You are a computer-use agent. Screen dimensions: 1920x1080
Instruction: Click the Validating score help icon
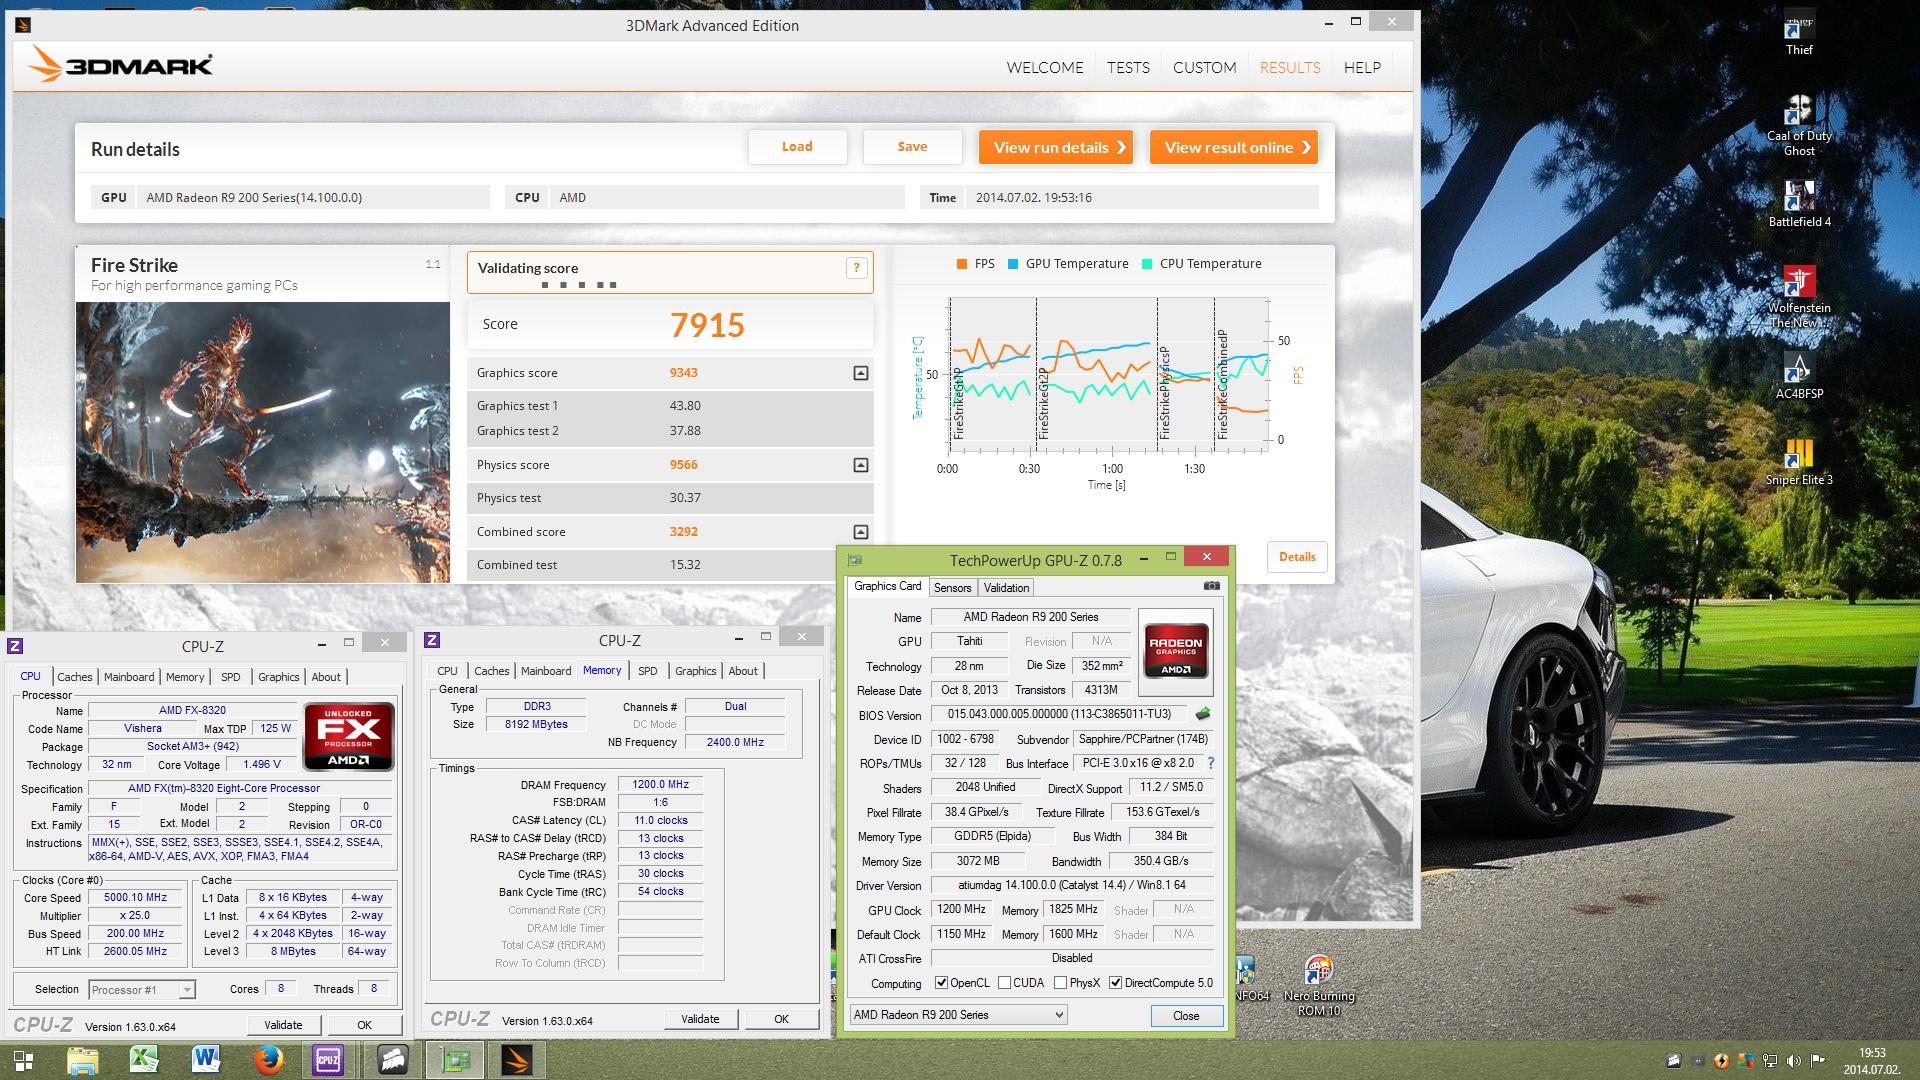tap(856, 268)
